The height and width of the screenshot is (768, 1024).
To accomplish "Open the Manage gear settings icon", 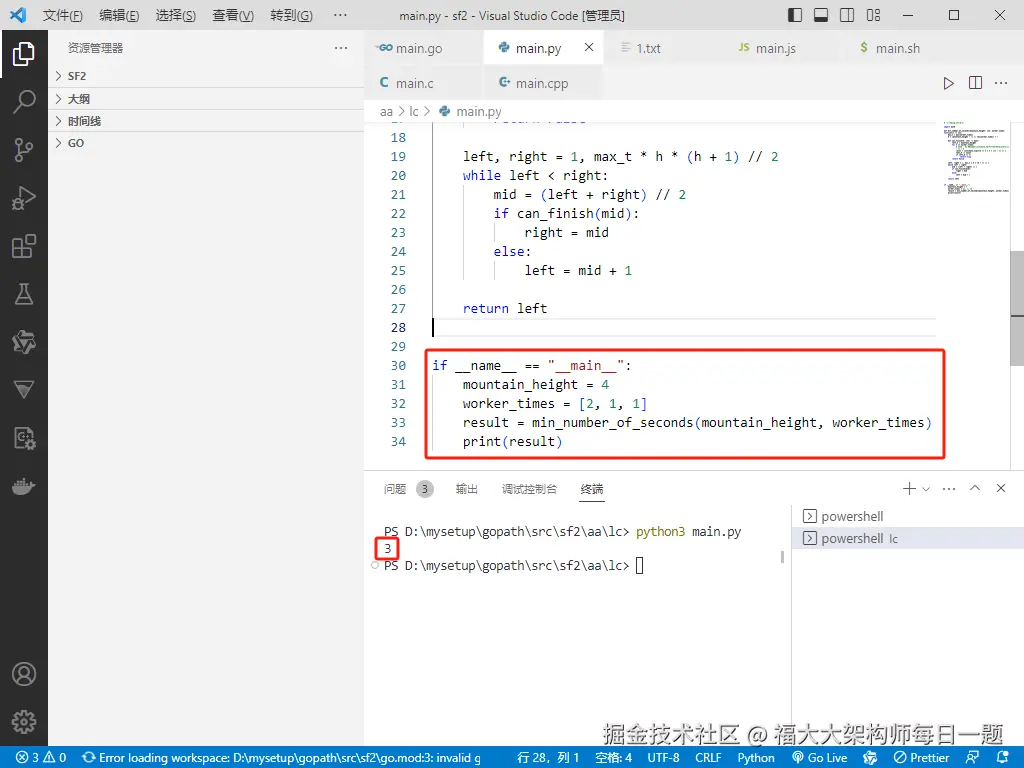I will (24, 722).
